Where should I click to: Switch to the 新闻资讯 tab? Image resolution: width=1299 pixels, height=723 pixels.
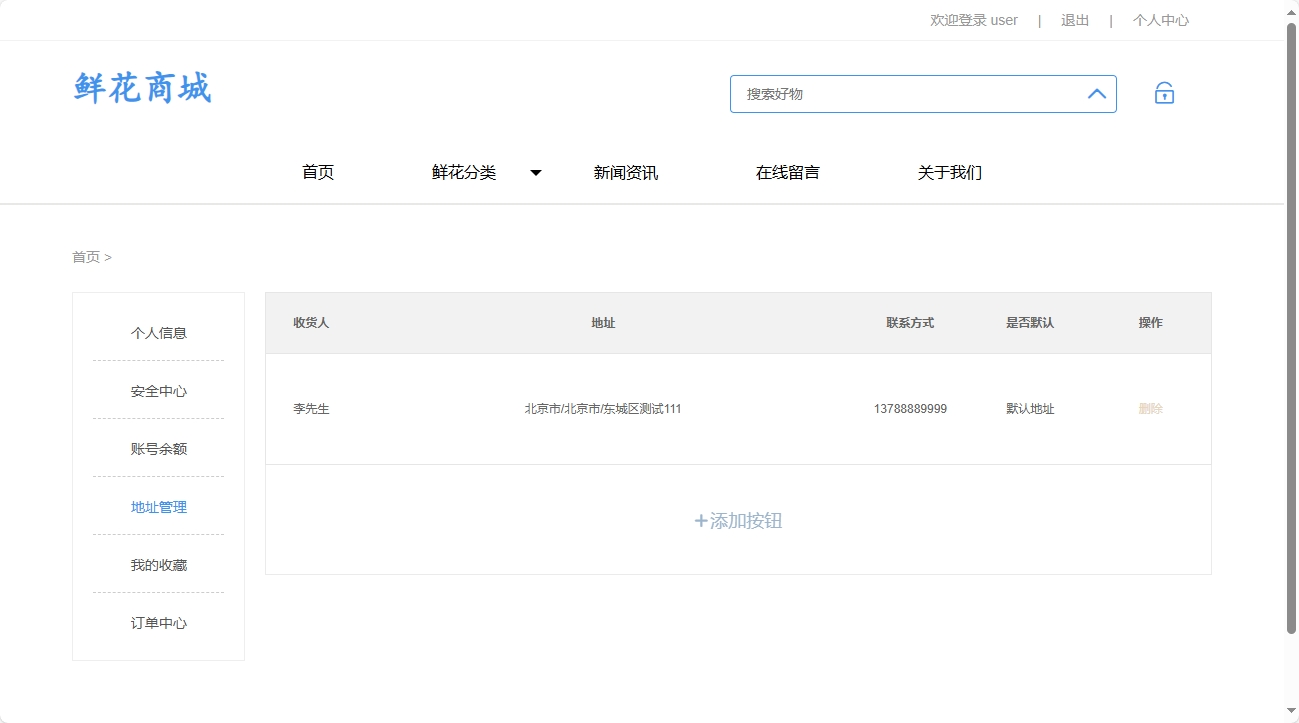(x=626, y=172)
